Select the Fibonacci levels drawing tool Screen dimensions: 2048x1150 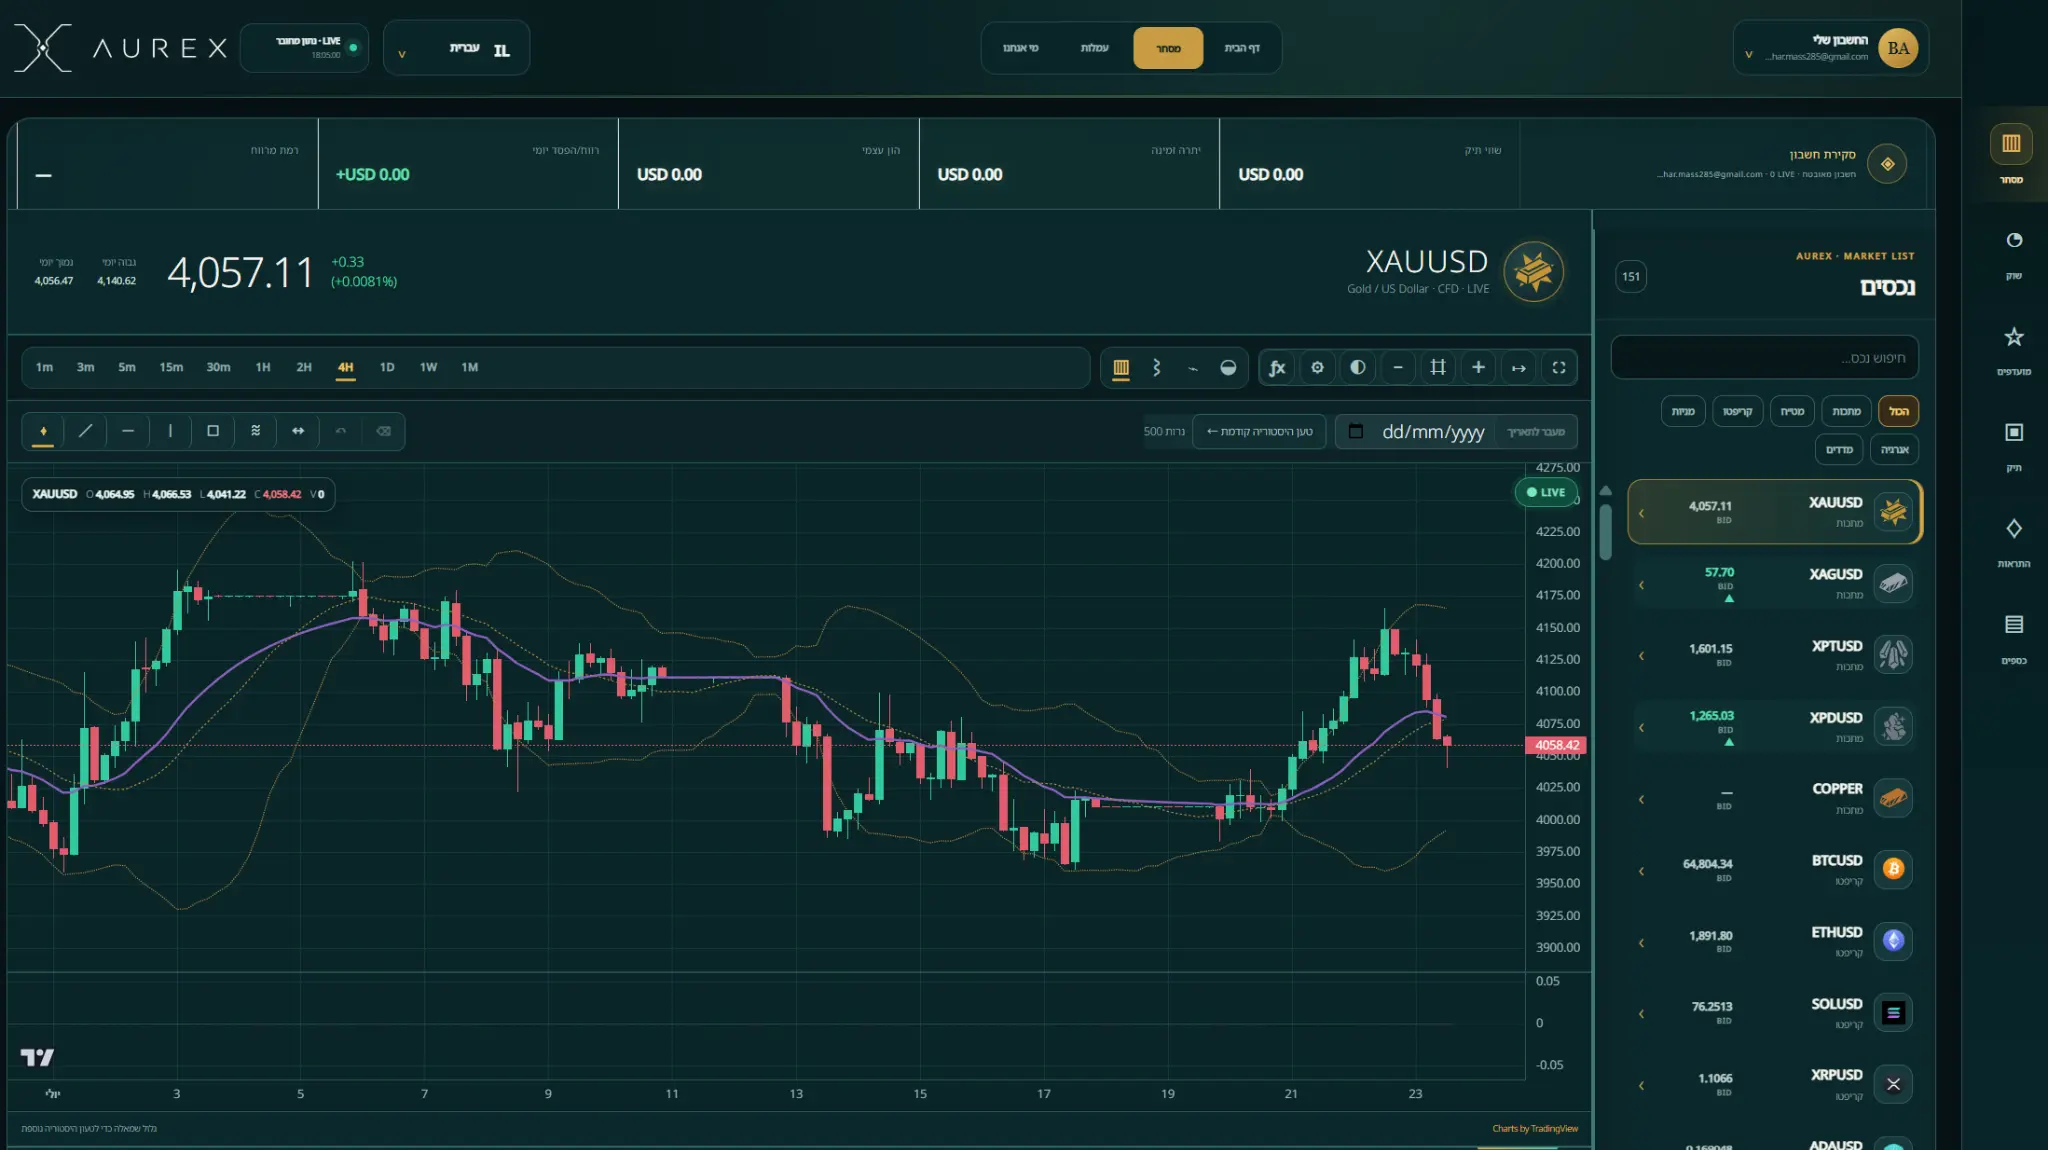[255, 431]
